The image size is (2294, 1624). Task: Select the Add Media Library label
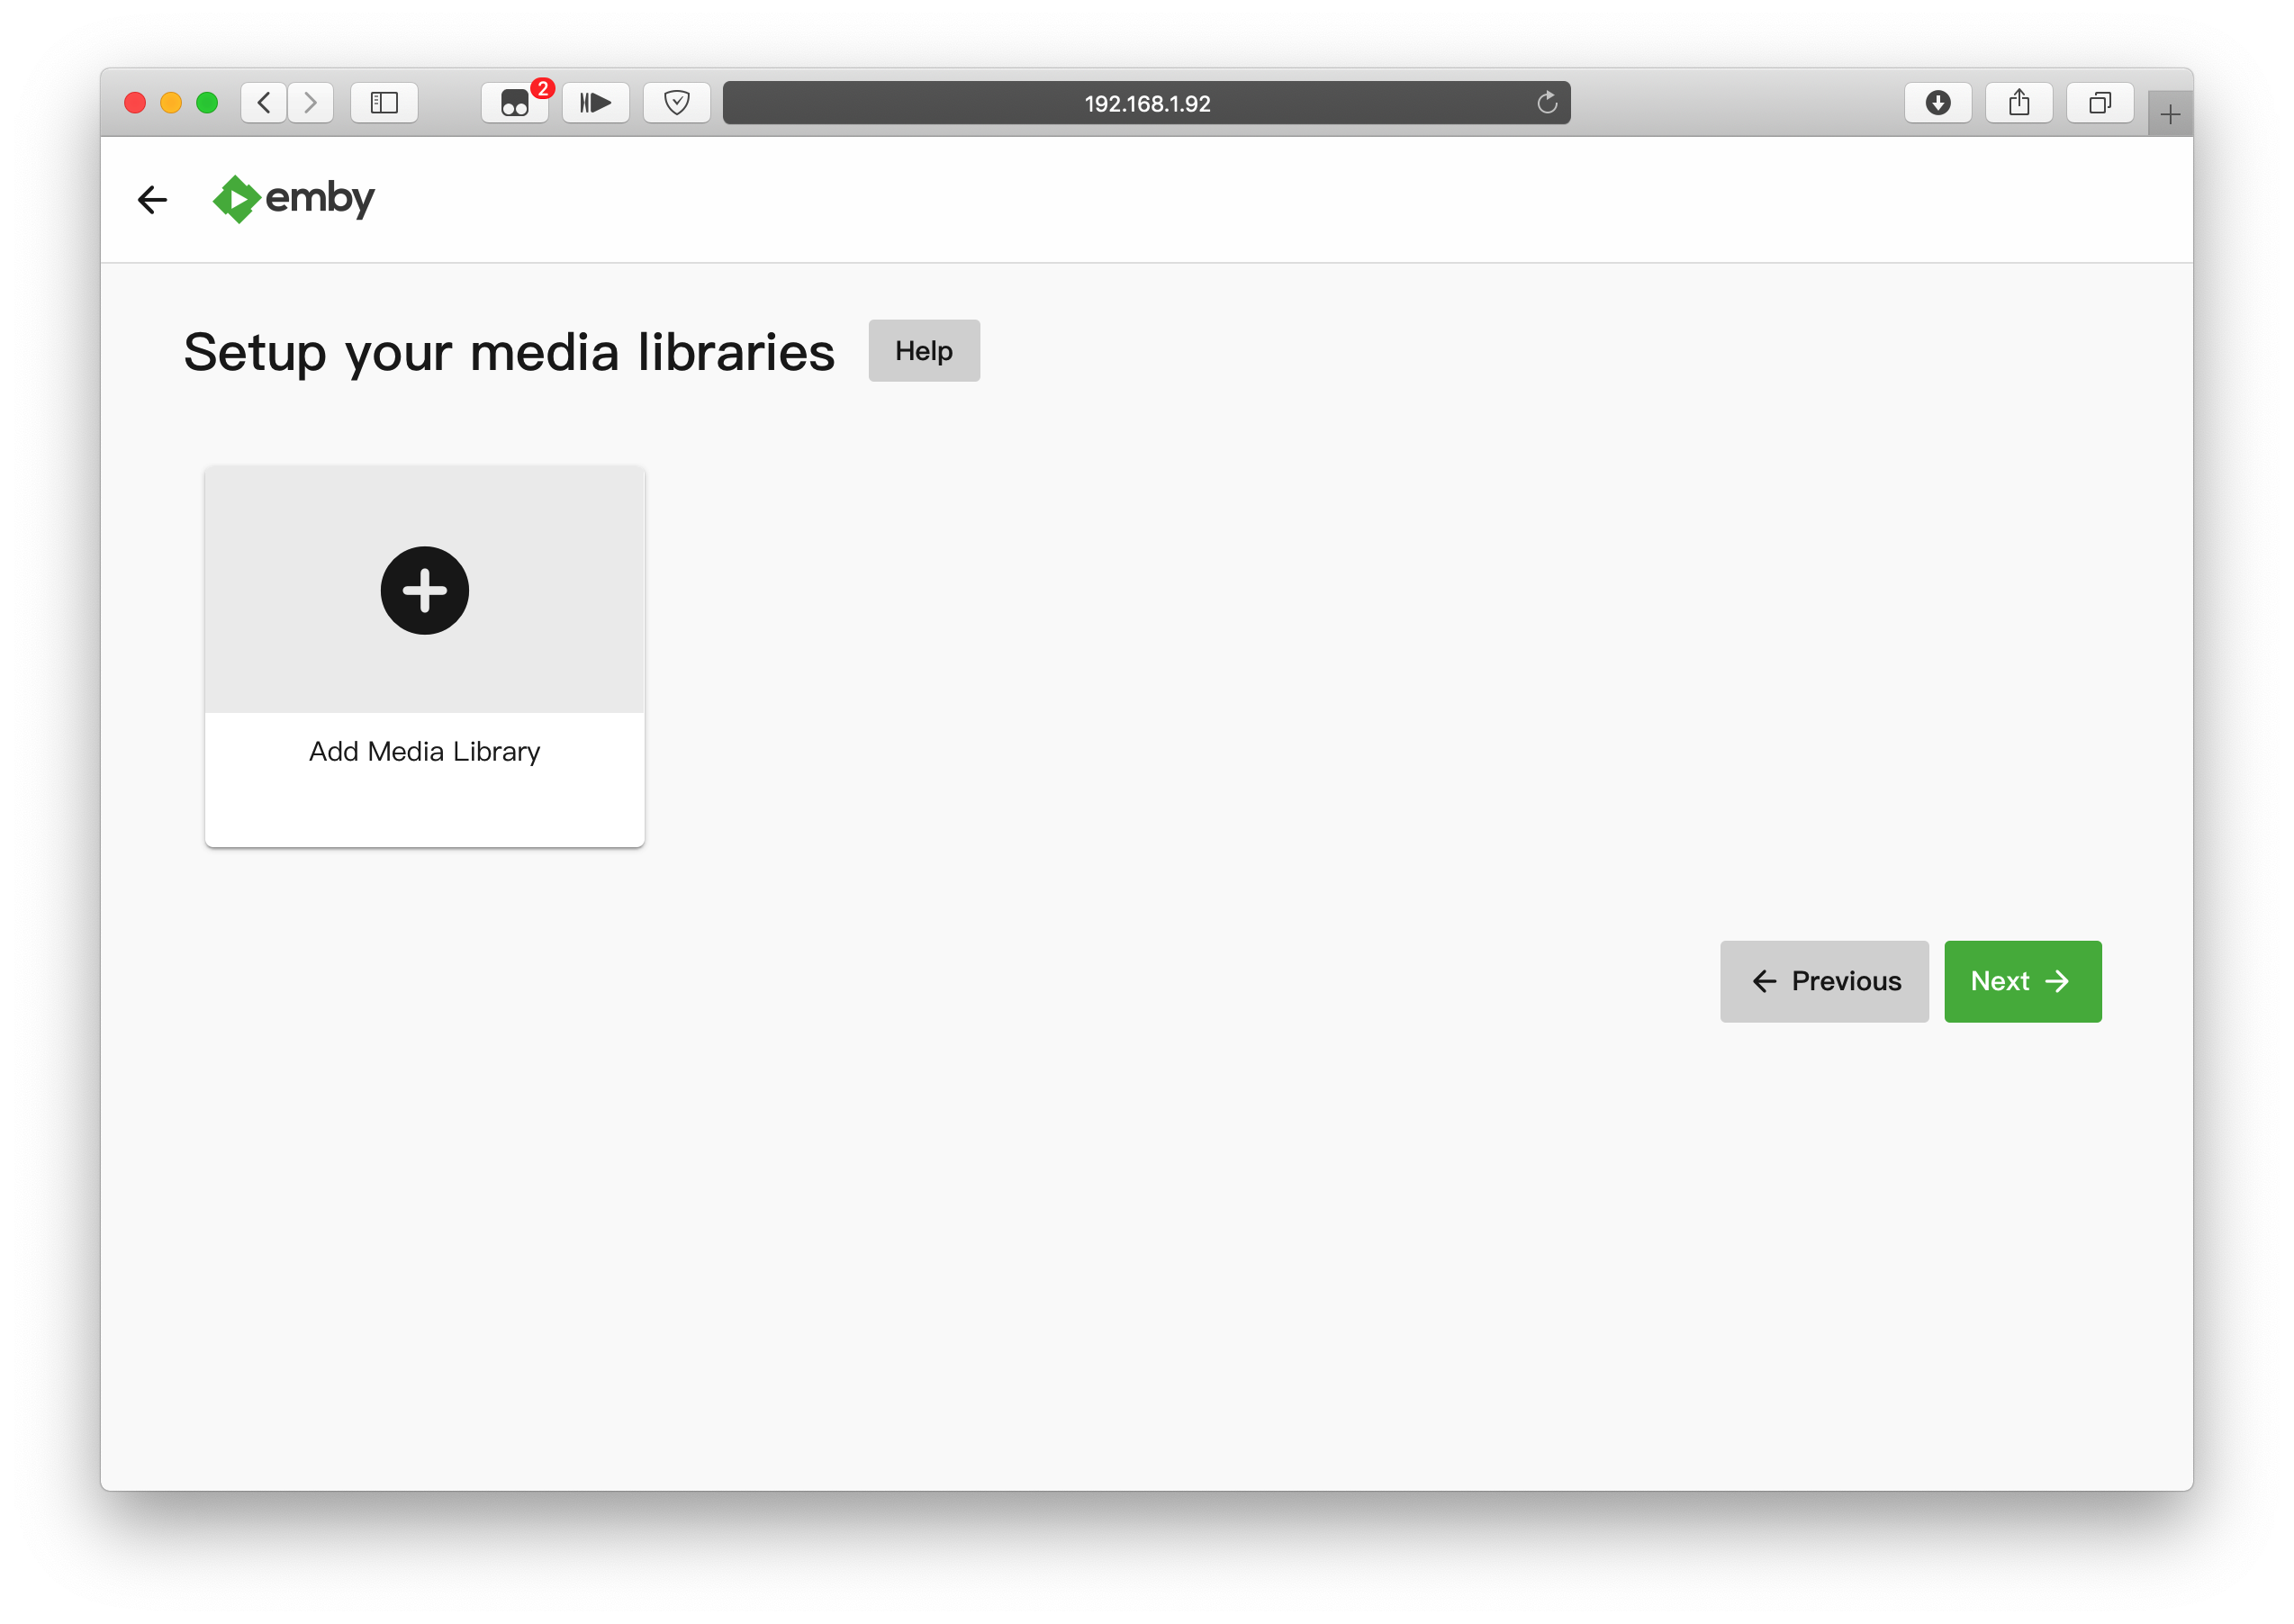pyautogui.click(x=424, y=751)
